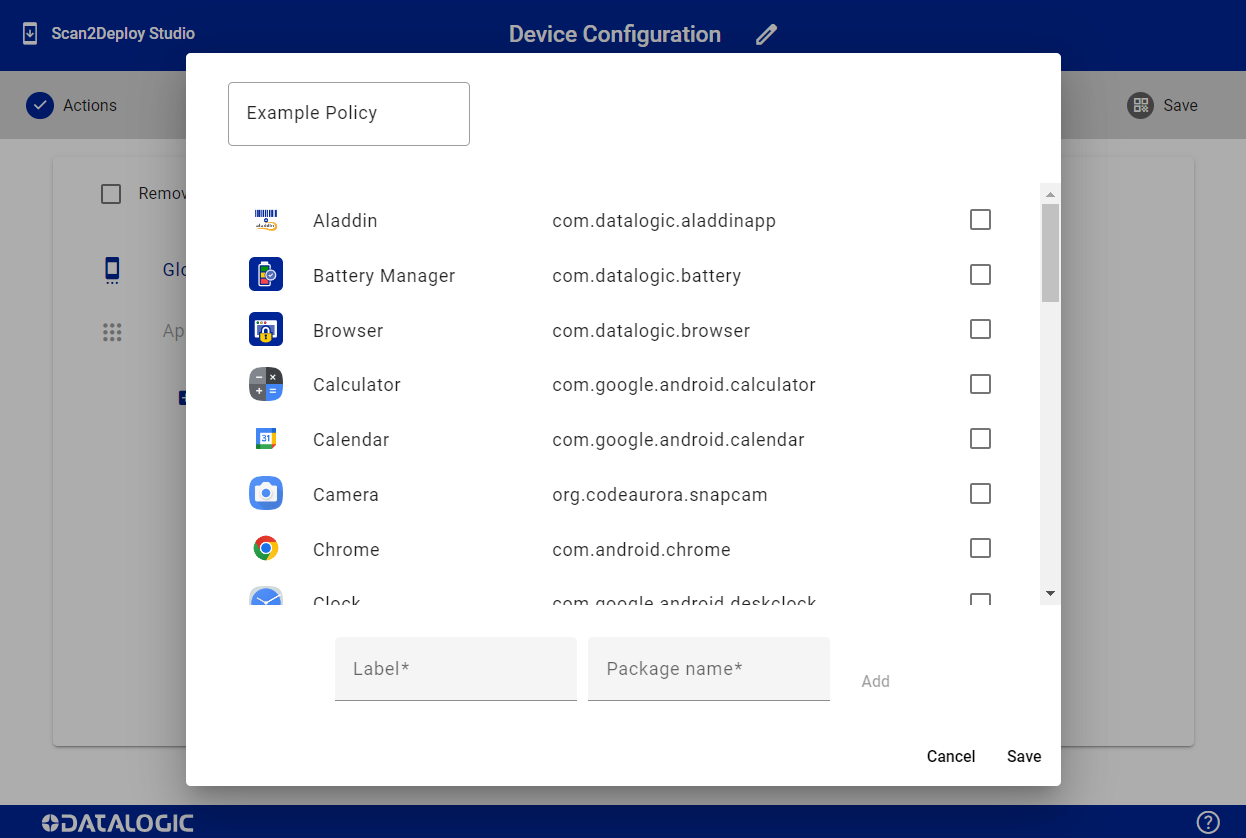The height and width of the screenshot is (838, 1246).
Task: Open the help question mark icon
Action: tap(1208, 823)
